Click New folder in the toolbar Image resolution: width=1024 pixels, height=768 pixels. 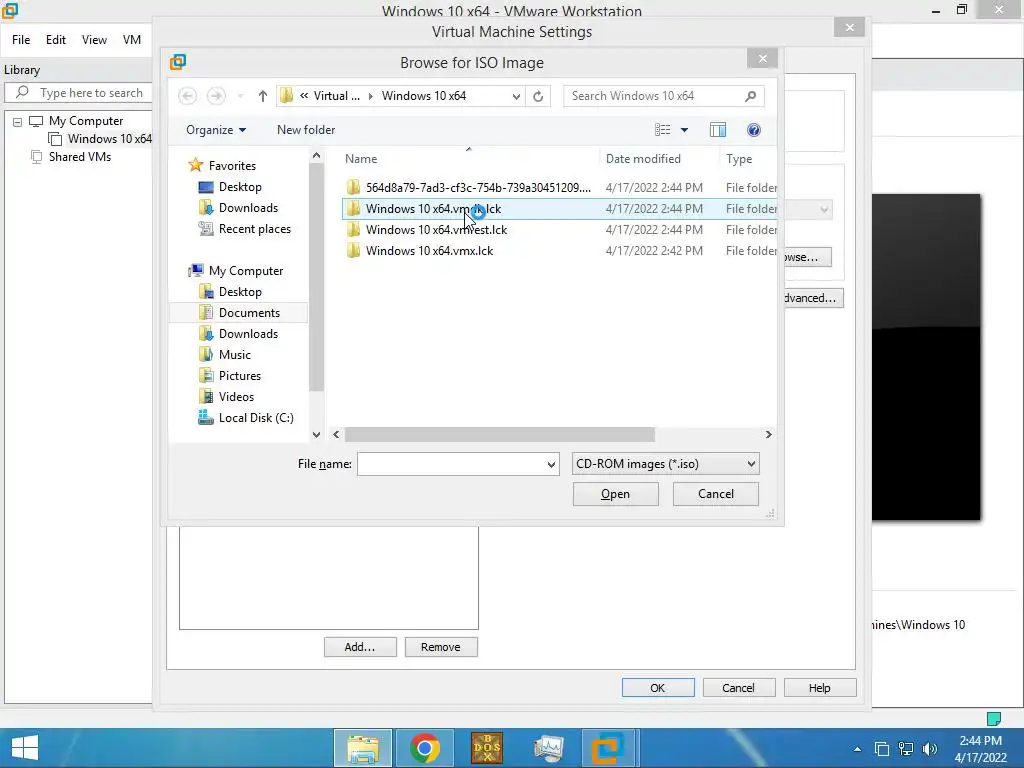pyautogui.click(x=306, y=130)
